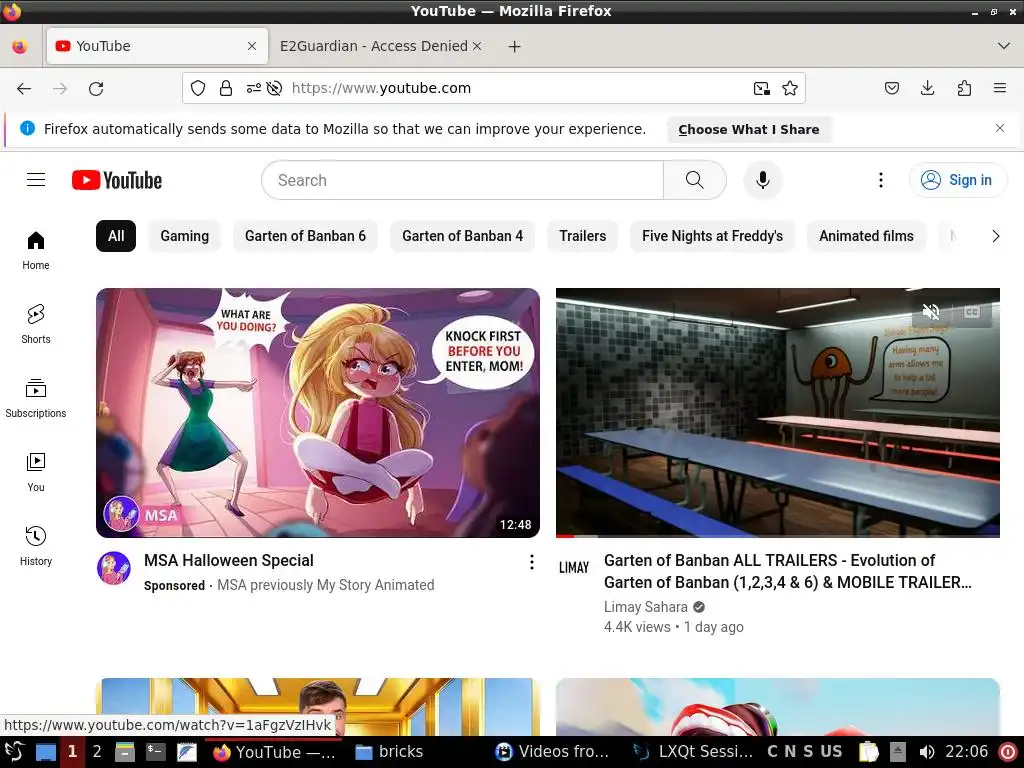Click the preview video progress bar
Screen dimensions: 1024x768
778,536
